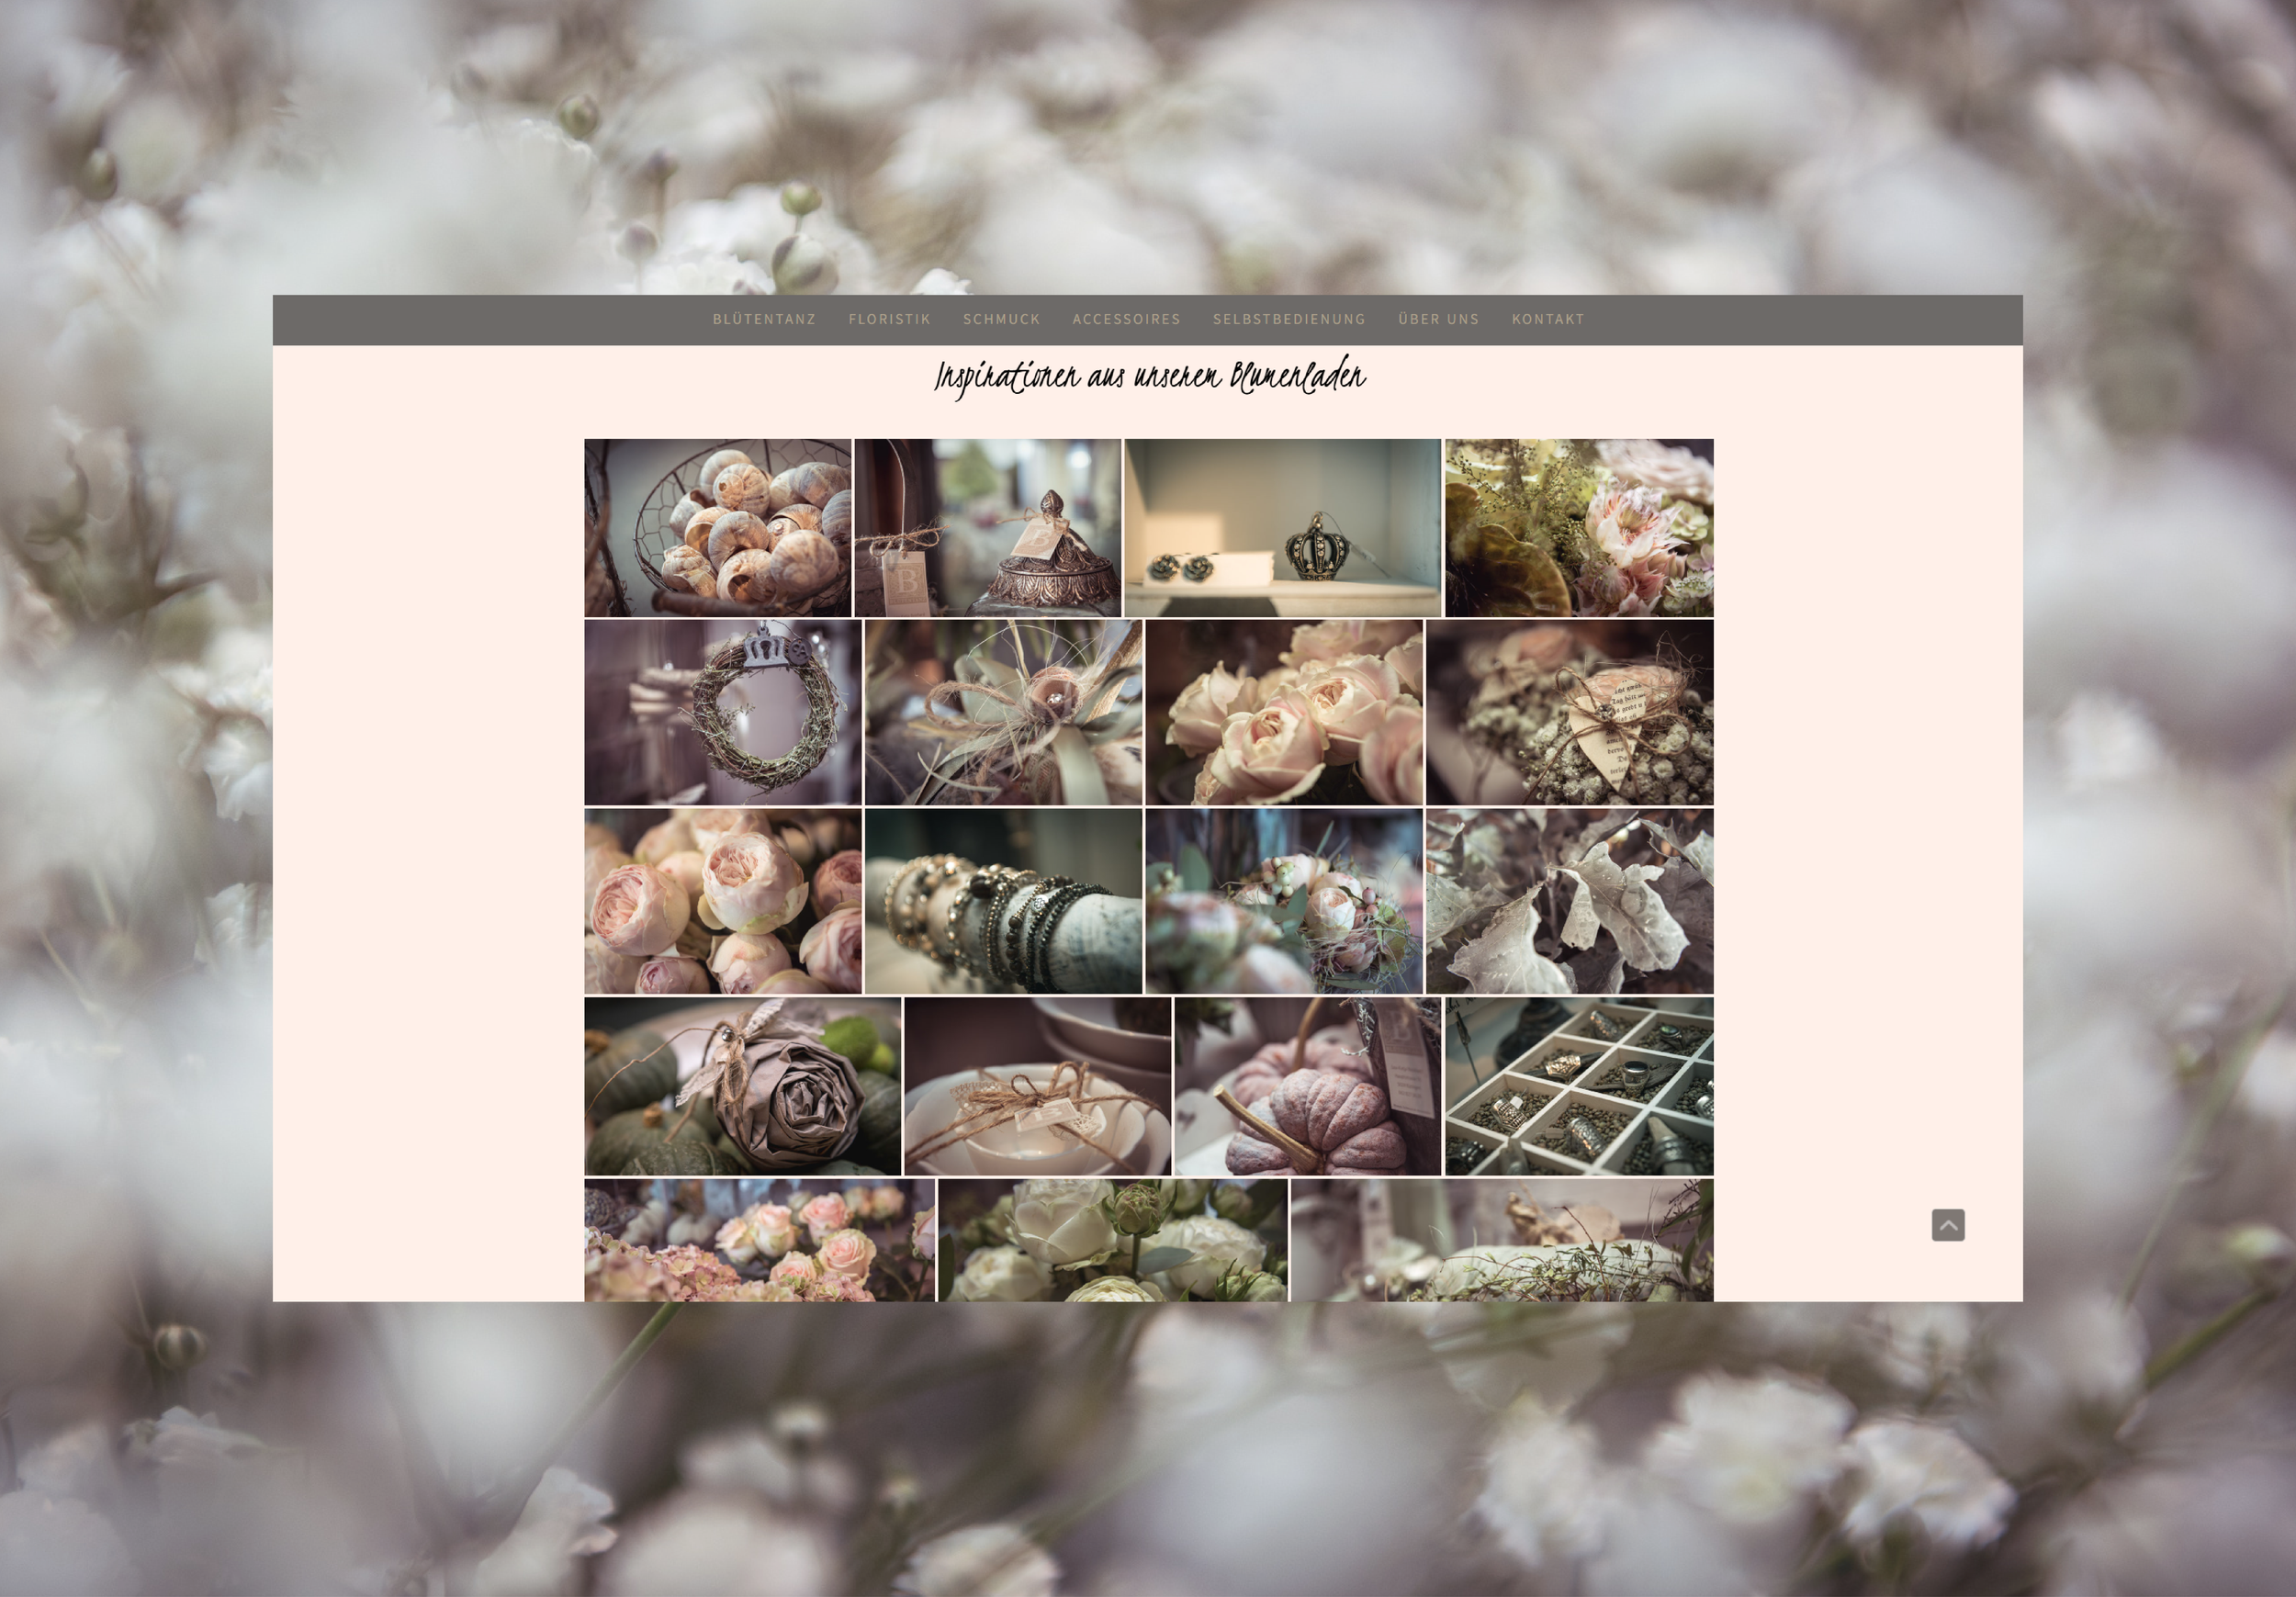This screenshot has width=2296, height=1597.
Task: Open the pink pumpkin thumbnail
Action: point(1307,1086)
